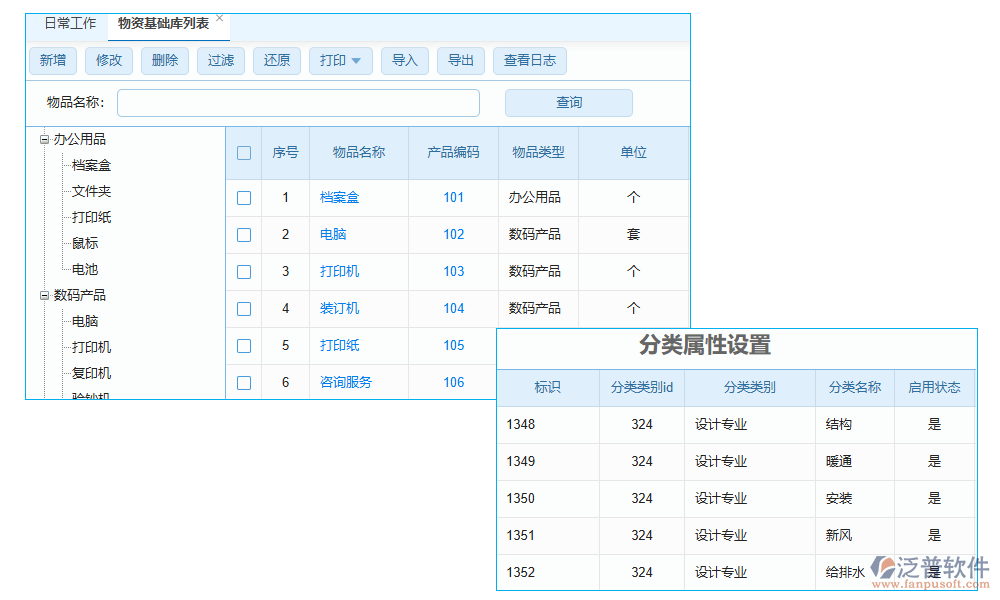1000x600 pixels.
Task: Click the 过滤 filter button
Action: (x=220, y=60)
